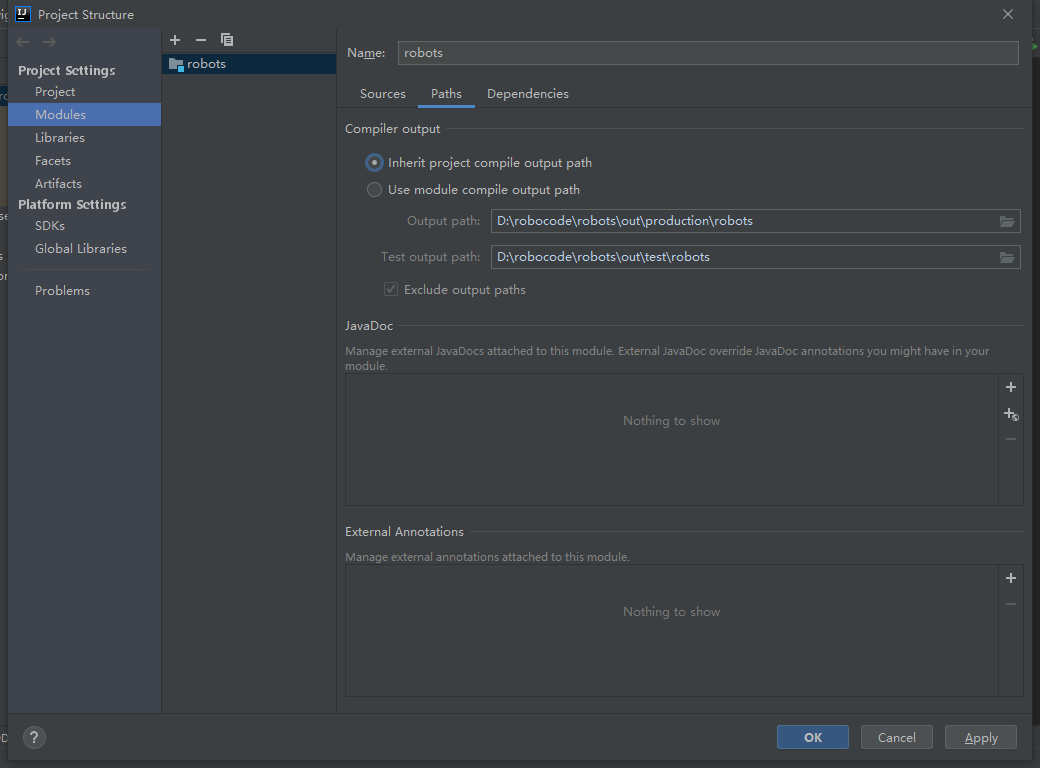This screenshot has height=768, width=1040.
Task: Remove JavaDoc entry with minus icon
Action: pos(1011,439)
